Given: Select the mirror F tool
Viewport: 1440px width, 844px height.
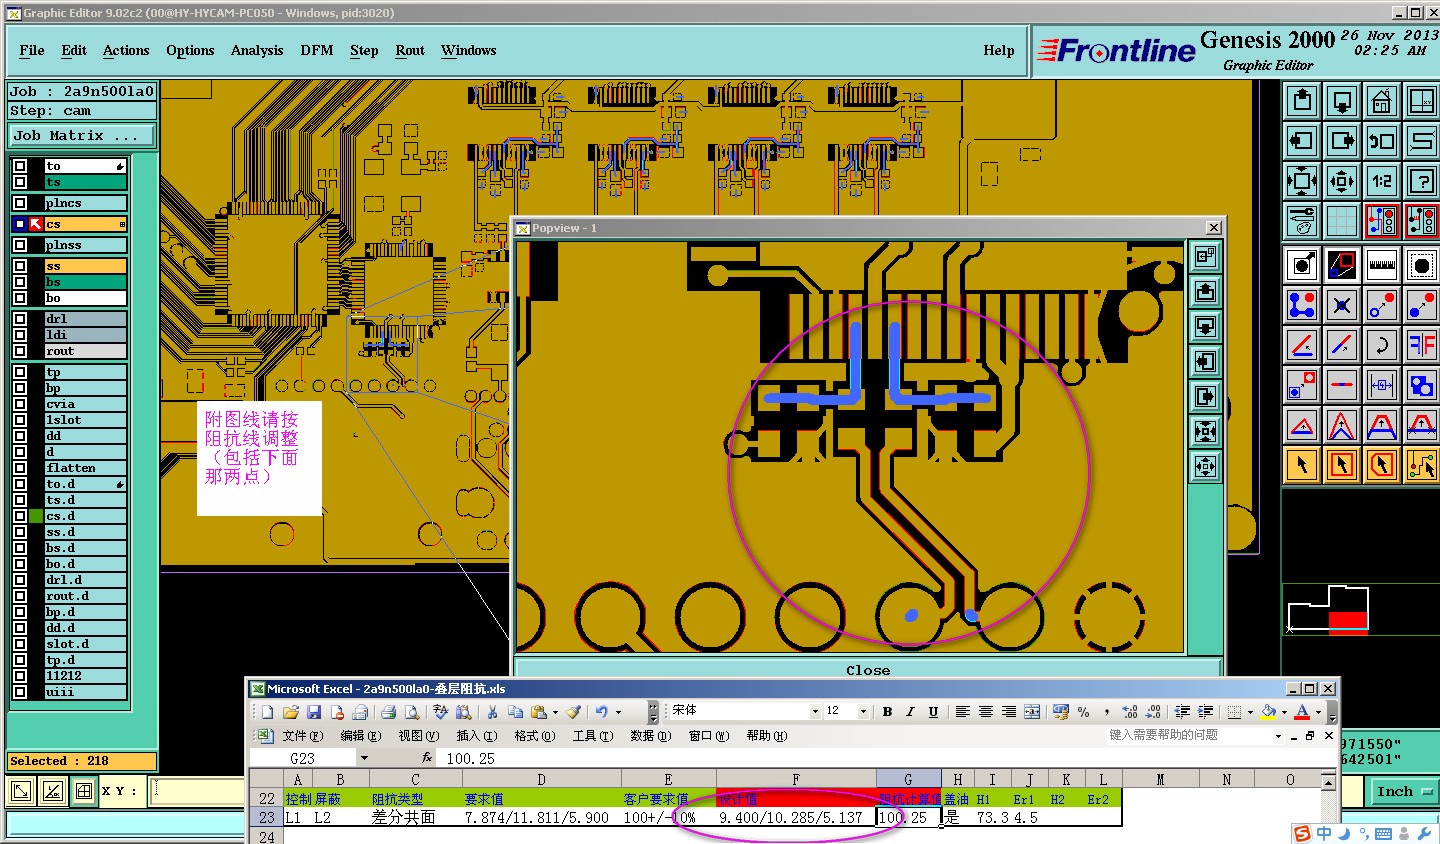Looking at the screenshot, I should 1421,345.
